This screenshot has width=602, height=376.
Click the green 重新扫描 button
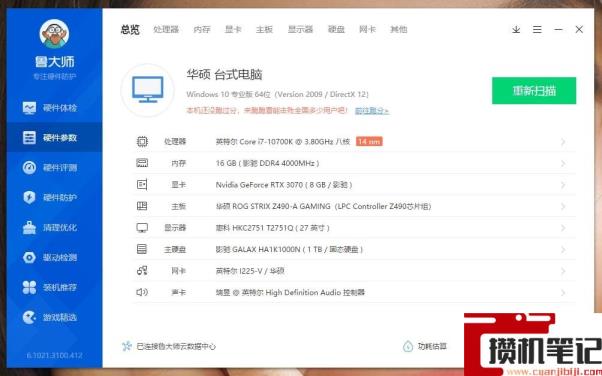click(x=534, y=91)
